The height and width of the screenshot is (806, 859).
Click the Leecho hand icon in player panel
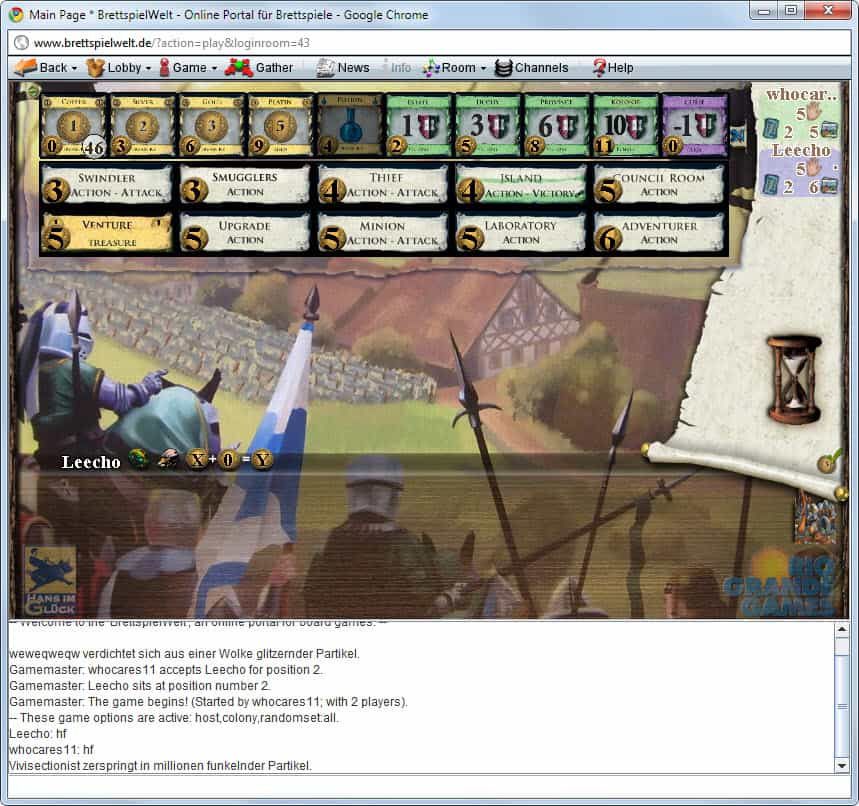(815, 168)
